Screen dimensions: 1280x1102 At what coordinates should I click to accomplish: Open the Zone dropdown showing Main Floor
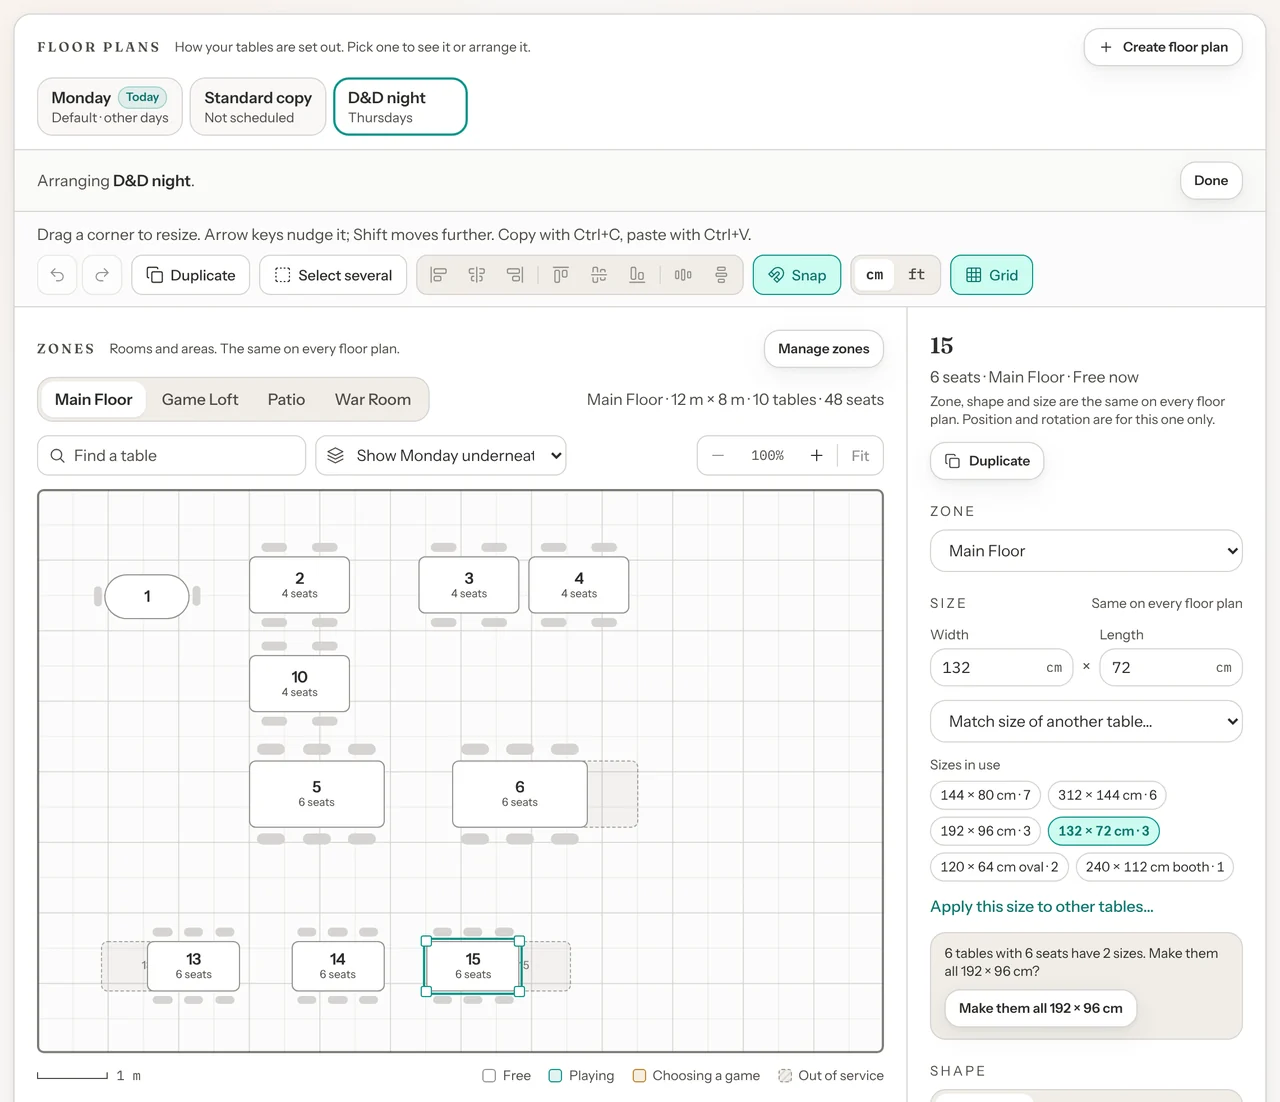click(x=1086, y=551)
